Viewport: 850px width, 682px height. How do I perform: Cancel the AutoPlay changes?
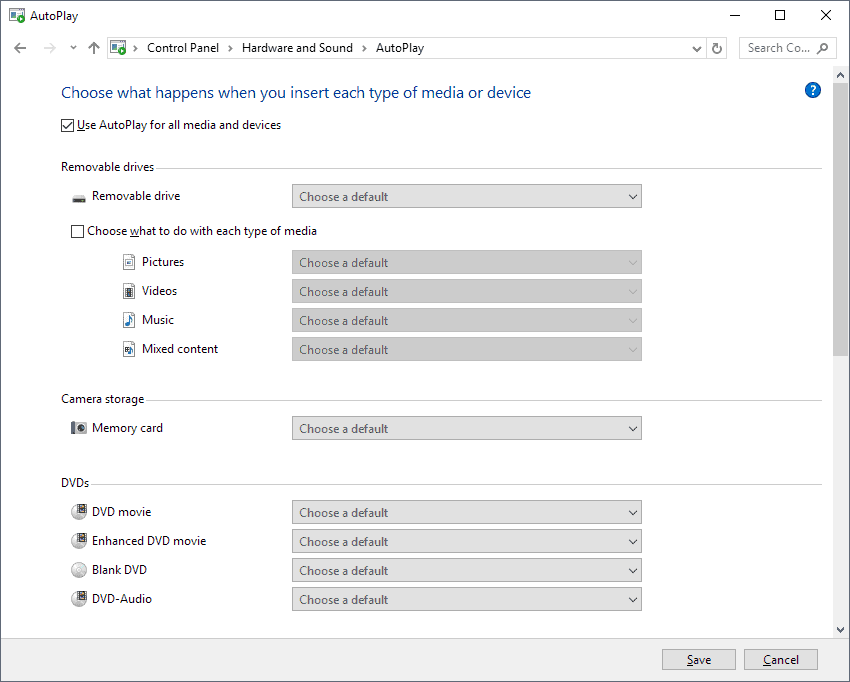tap(780, 659)
